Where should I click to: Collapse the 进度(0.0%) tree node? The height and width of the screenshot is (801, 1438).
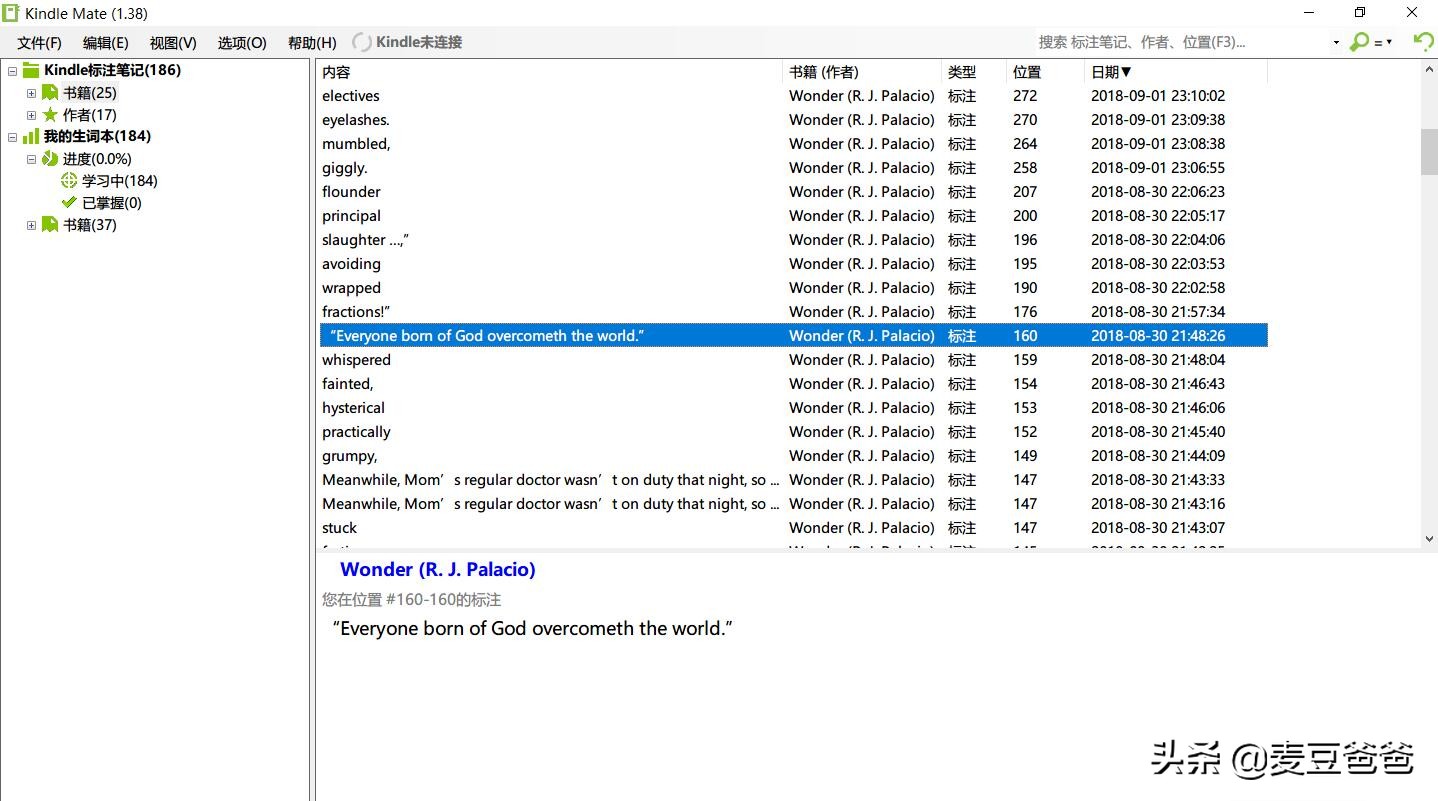tap(31, 159)
